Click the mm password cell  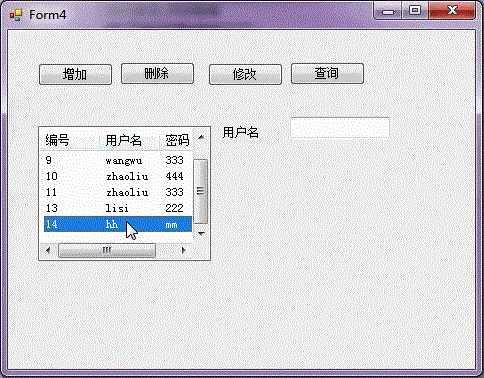click(x=171, y=225)
